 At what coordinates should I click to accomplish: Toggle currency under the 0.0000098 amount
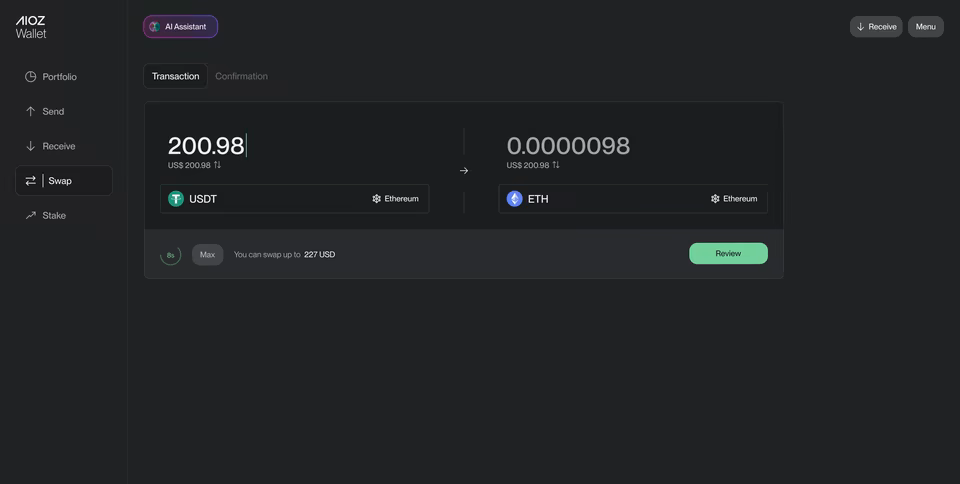point(556,165)
